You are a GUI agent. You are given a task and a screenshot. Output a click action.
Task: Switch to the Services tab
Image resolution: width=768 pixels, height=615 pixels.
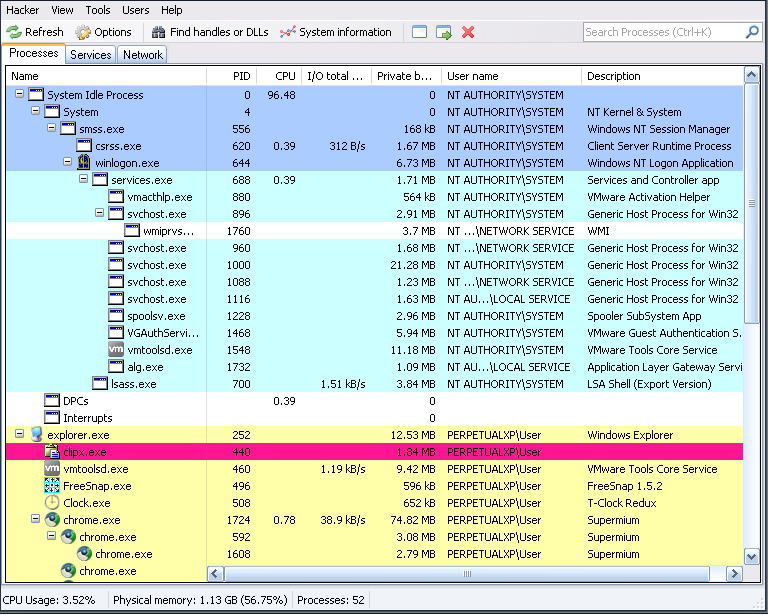(x=90, y=55)
